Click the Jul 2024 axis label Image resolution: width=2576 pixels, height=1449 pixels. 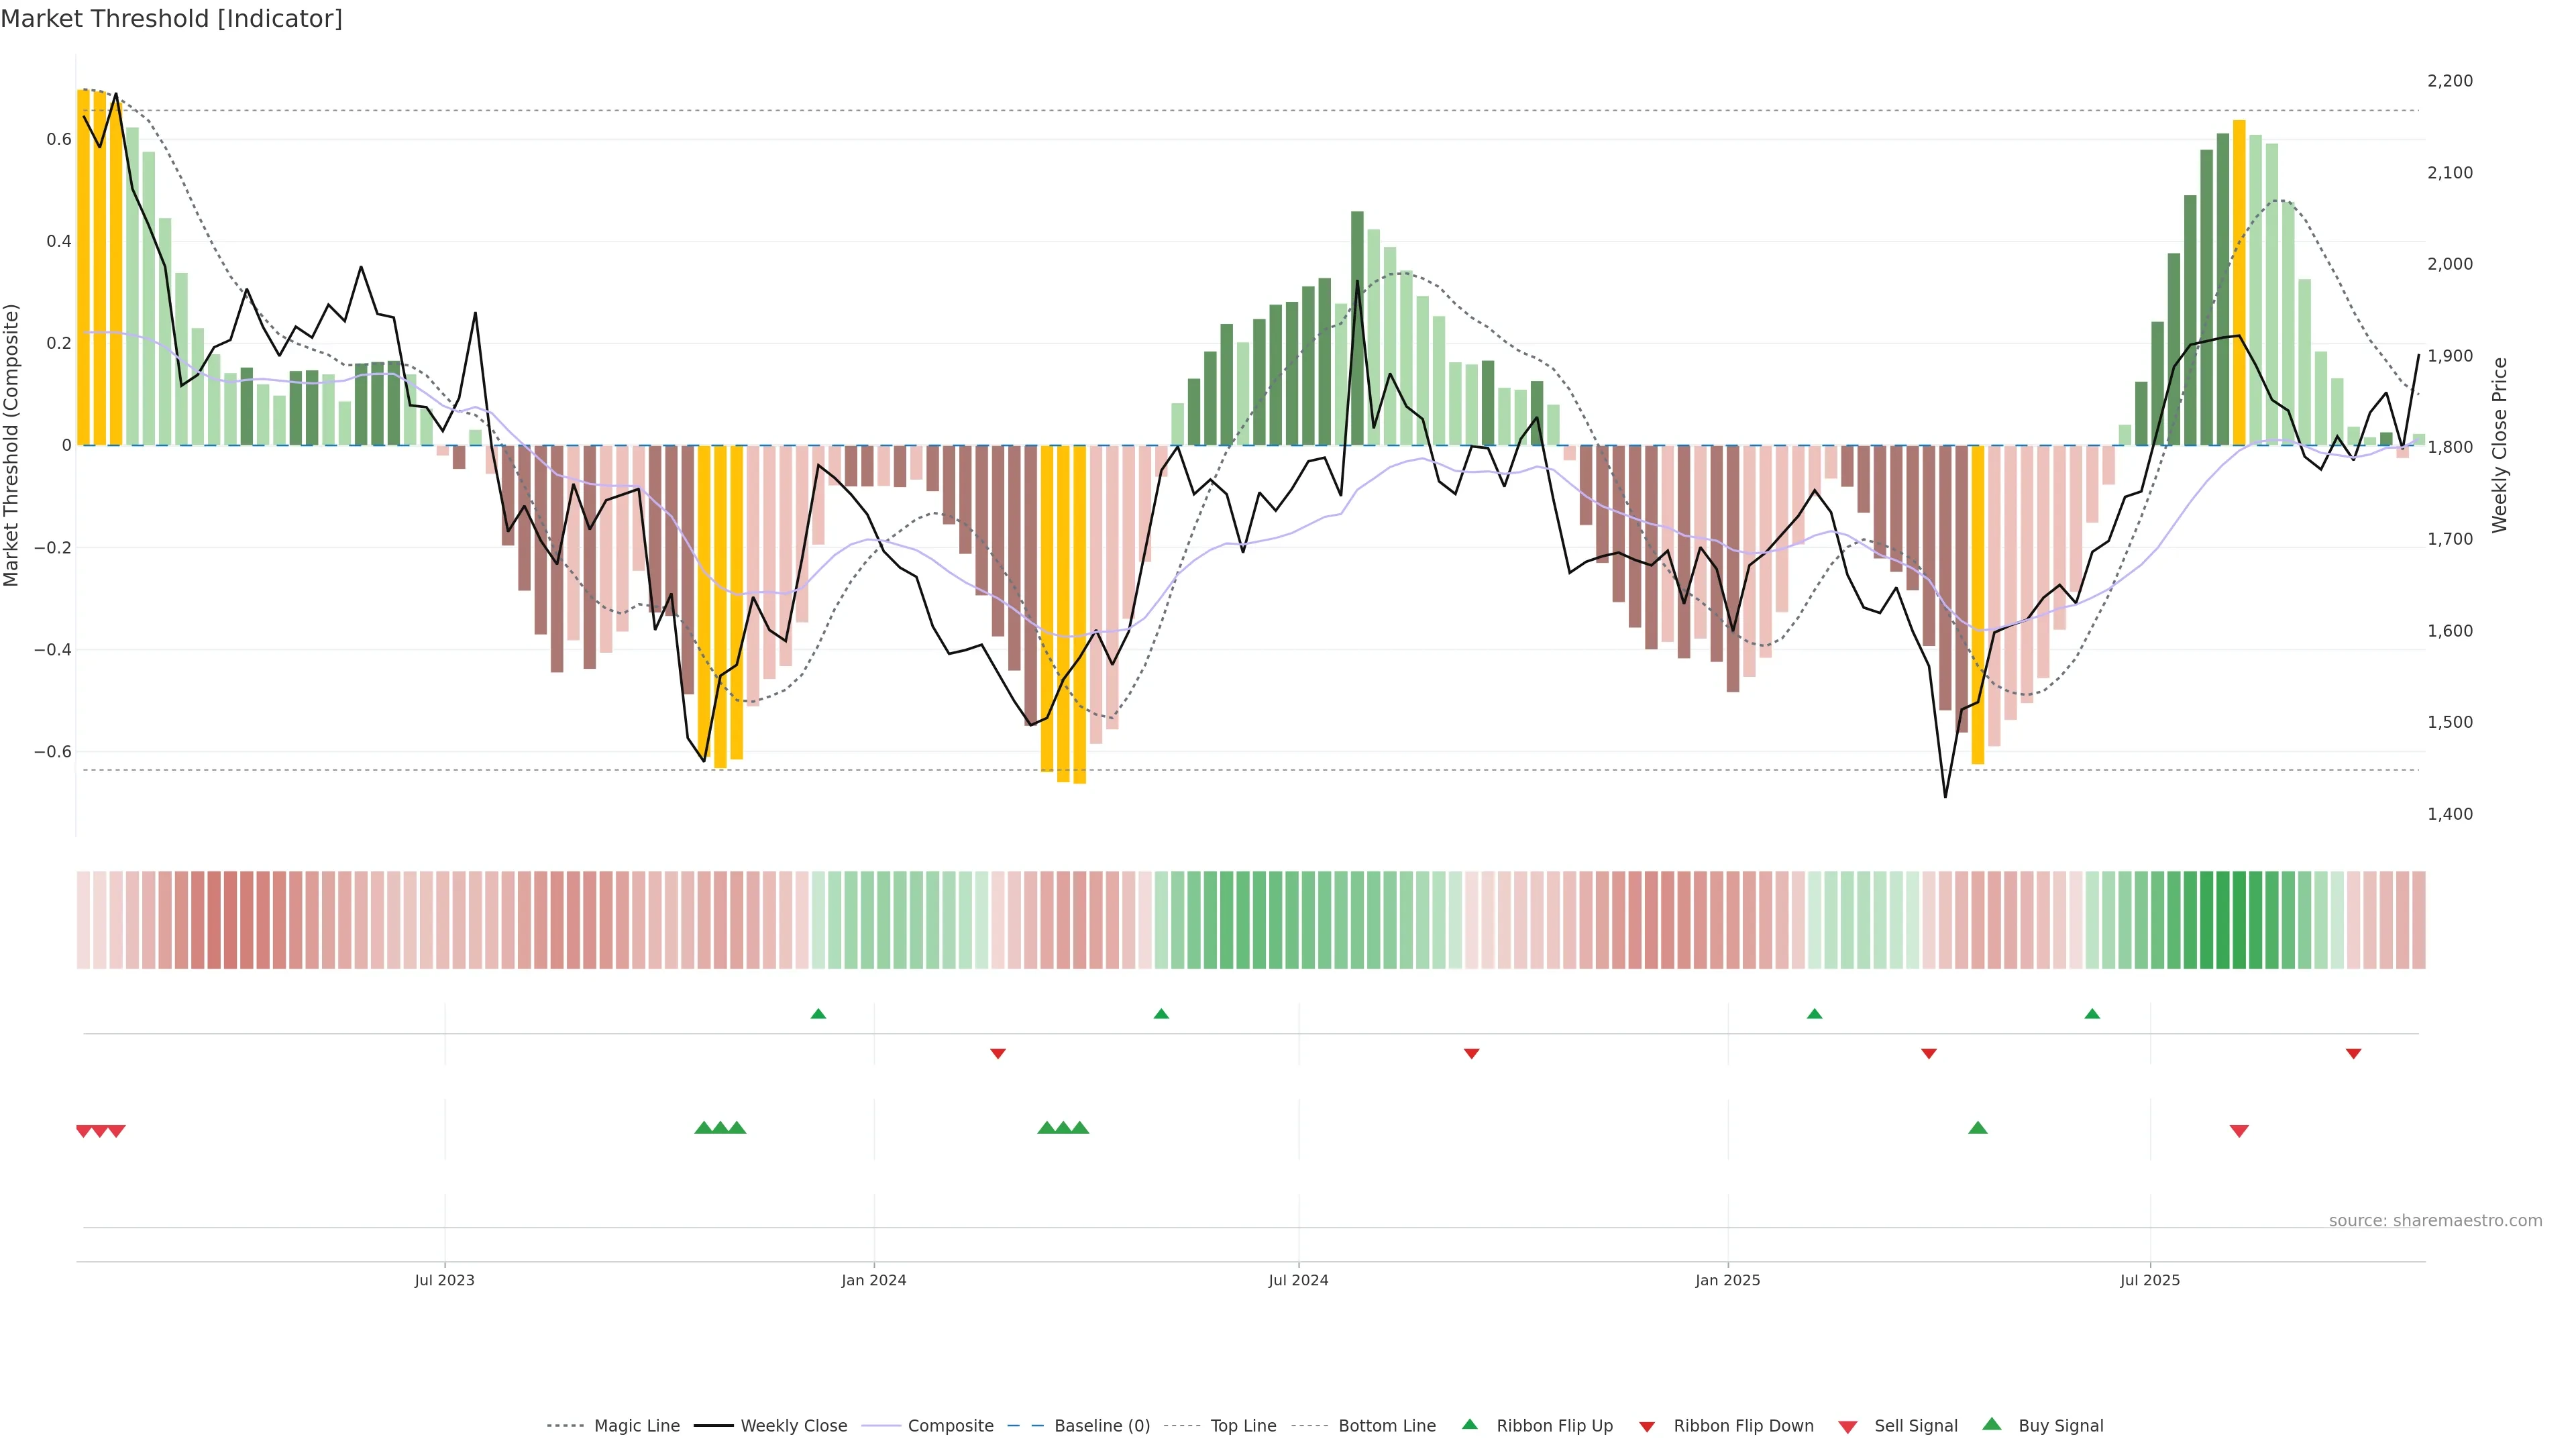(x=1298, y=1280)
